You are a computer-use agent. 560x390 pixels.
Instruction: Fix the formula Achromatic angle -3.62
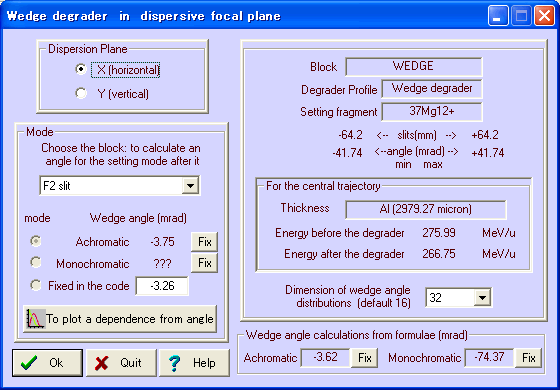[365, 358]
